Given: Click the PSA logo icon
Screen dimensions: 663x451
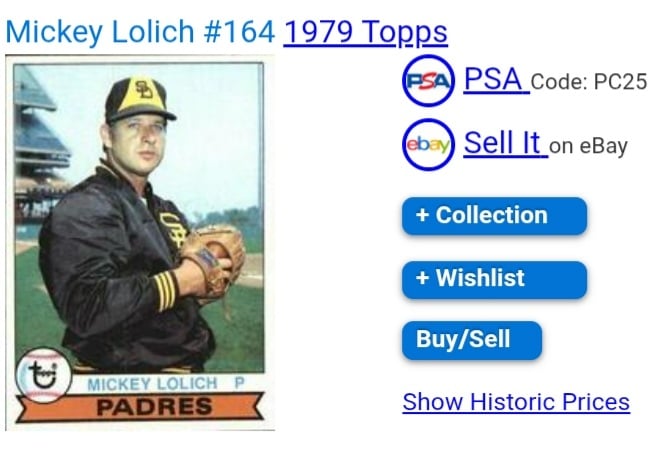Looking at the screenshot, I should click(428, 81).
